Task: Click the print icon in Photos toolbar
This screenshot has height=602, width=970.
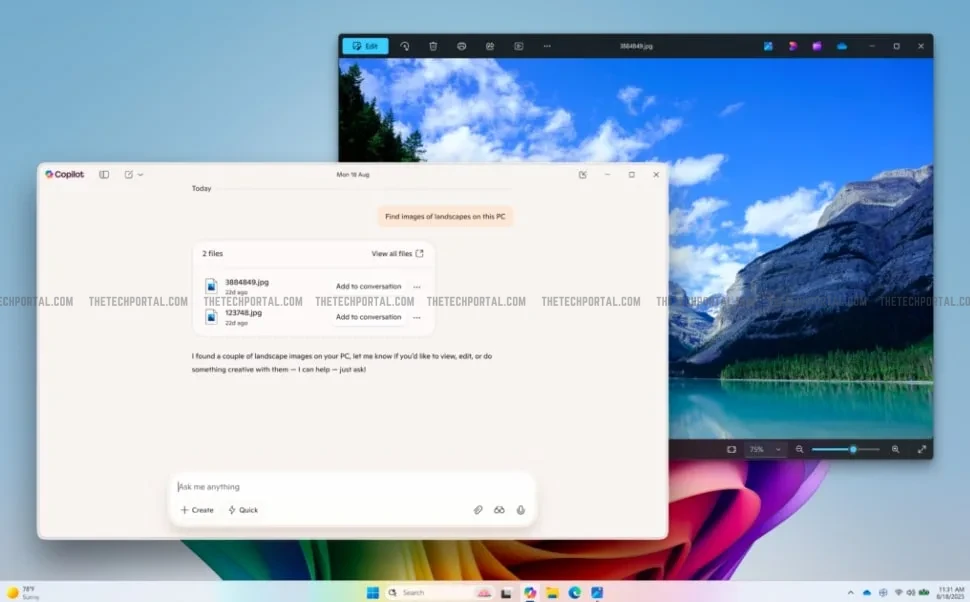Action: click(x=461, y=46)
